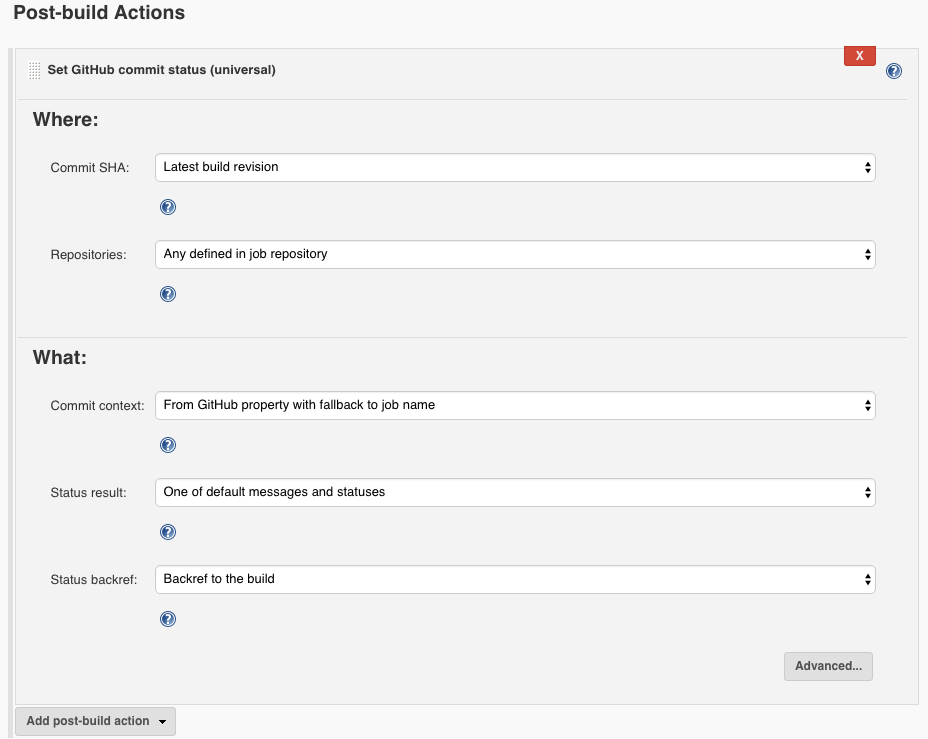Delete the Set GitHub commit status action
The image size is (928, 739).
[x=859, y=56]
